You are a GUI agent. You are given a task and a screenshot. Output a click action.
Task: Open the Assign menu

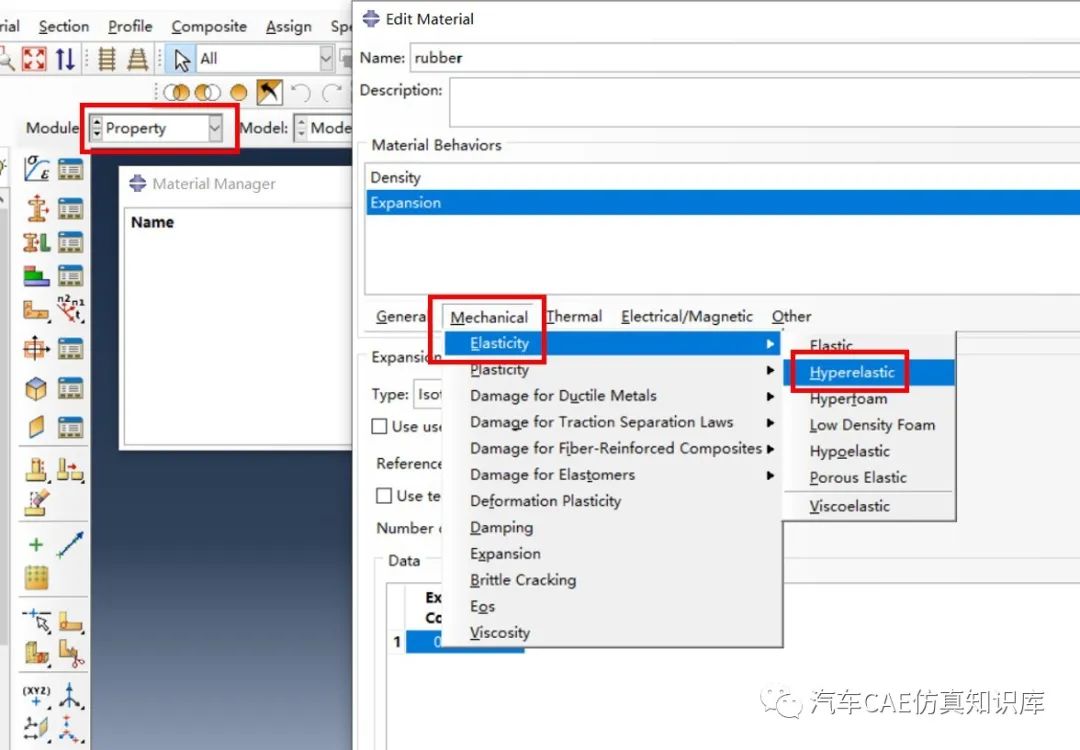pos(289,26)
